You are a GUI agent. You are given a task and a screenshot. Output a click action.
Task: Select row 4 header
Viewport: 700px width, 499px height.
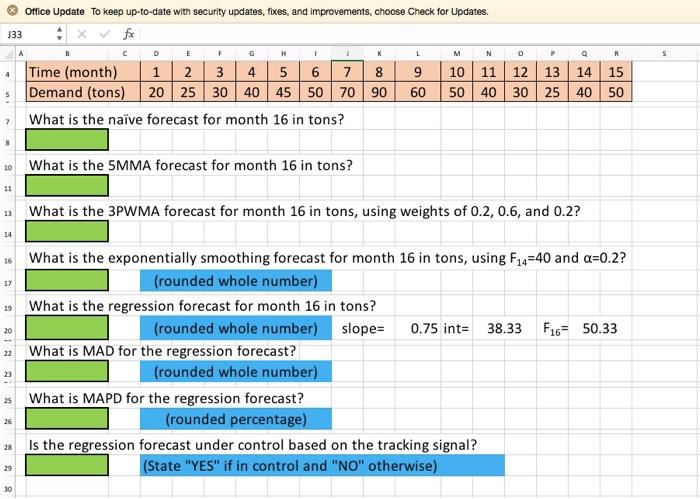click(x=8, y=74)
